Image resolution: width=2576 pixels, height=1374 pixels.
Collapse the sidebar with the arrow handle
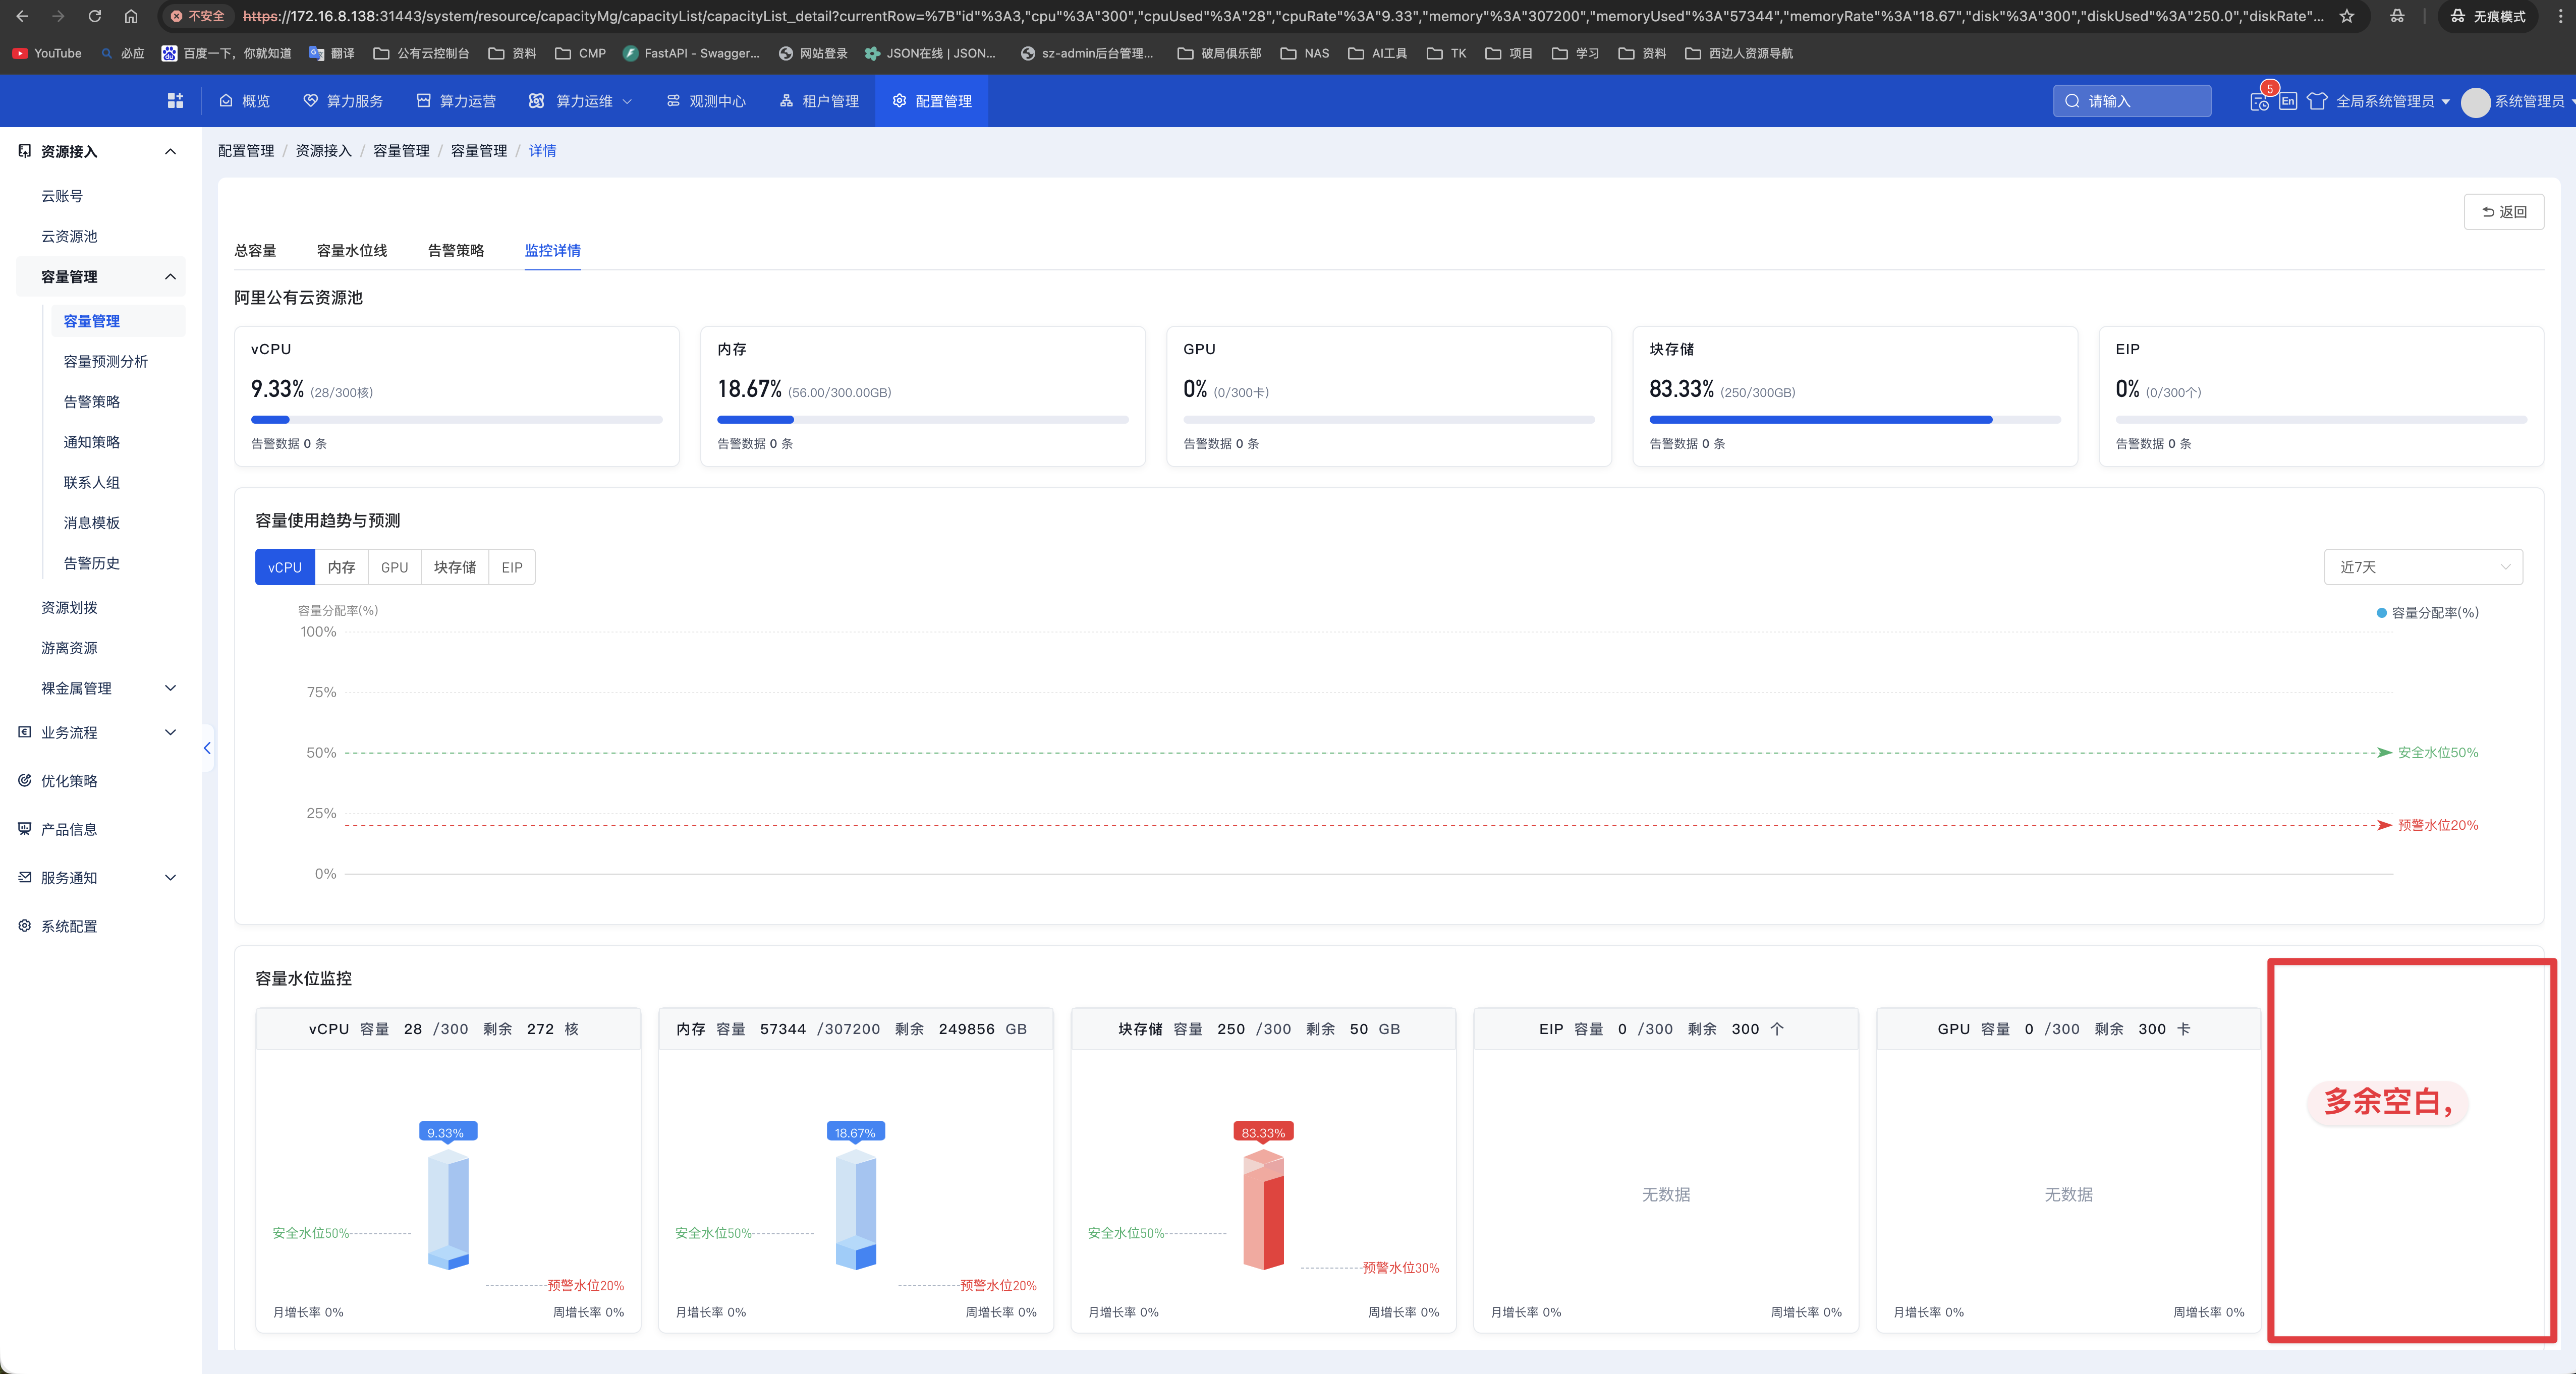(207, 748)
